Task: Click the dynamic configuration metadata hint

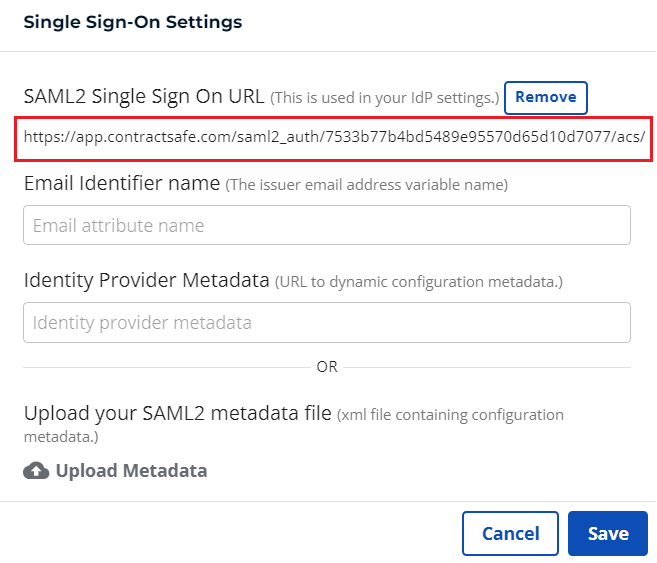Action: (419, 282)
